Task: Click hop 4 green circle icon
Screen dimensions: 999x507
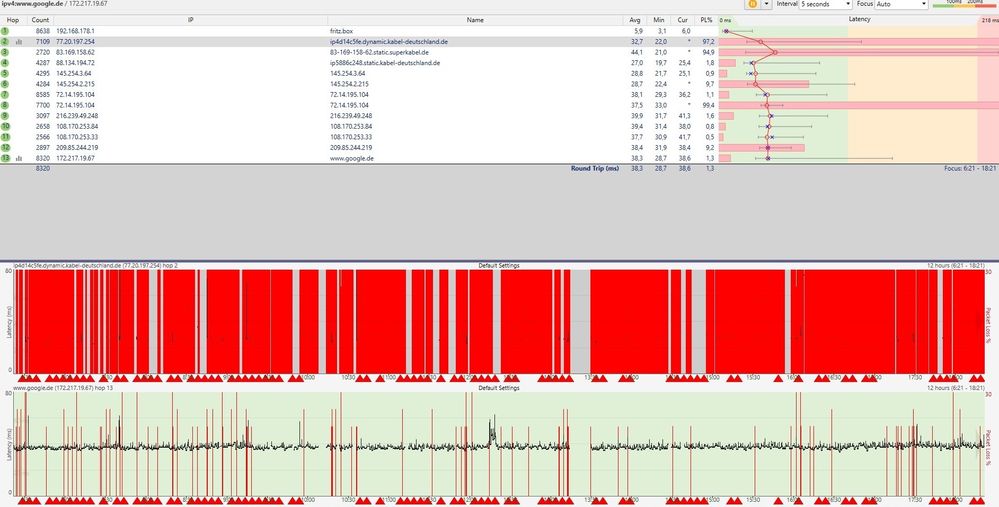Action: coord(5,63)
